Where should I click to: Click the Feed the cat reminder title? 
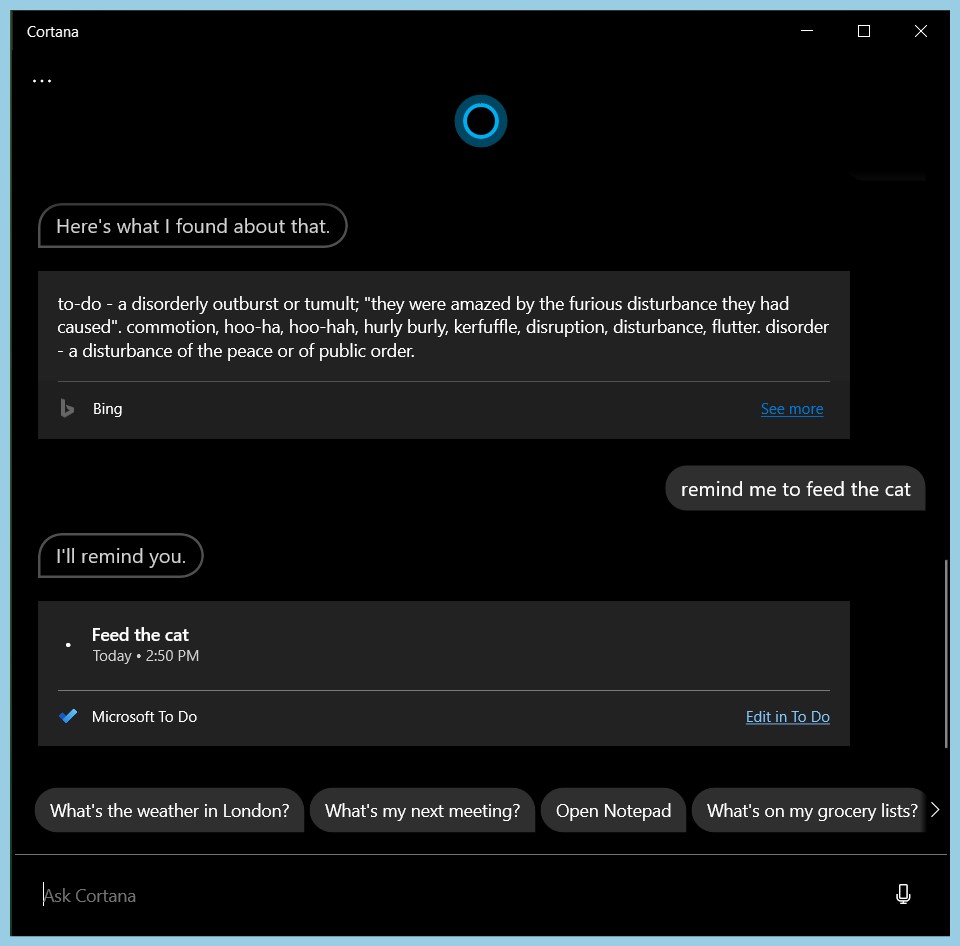click(140, 635)
